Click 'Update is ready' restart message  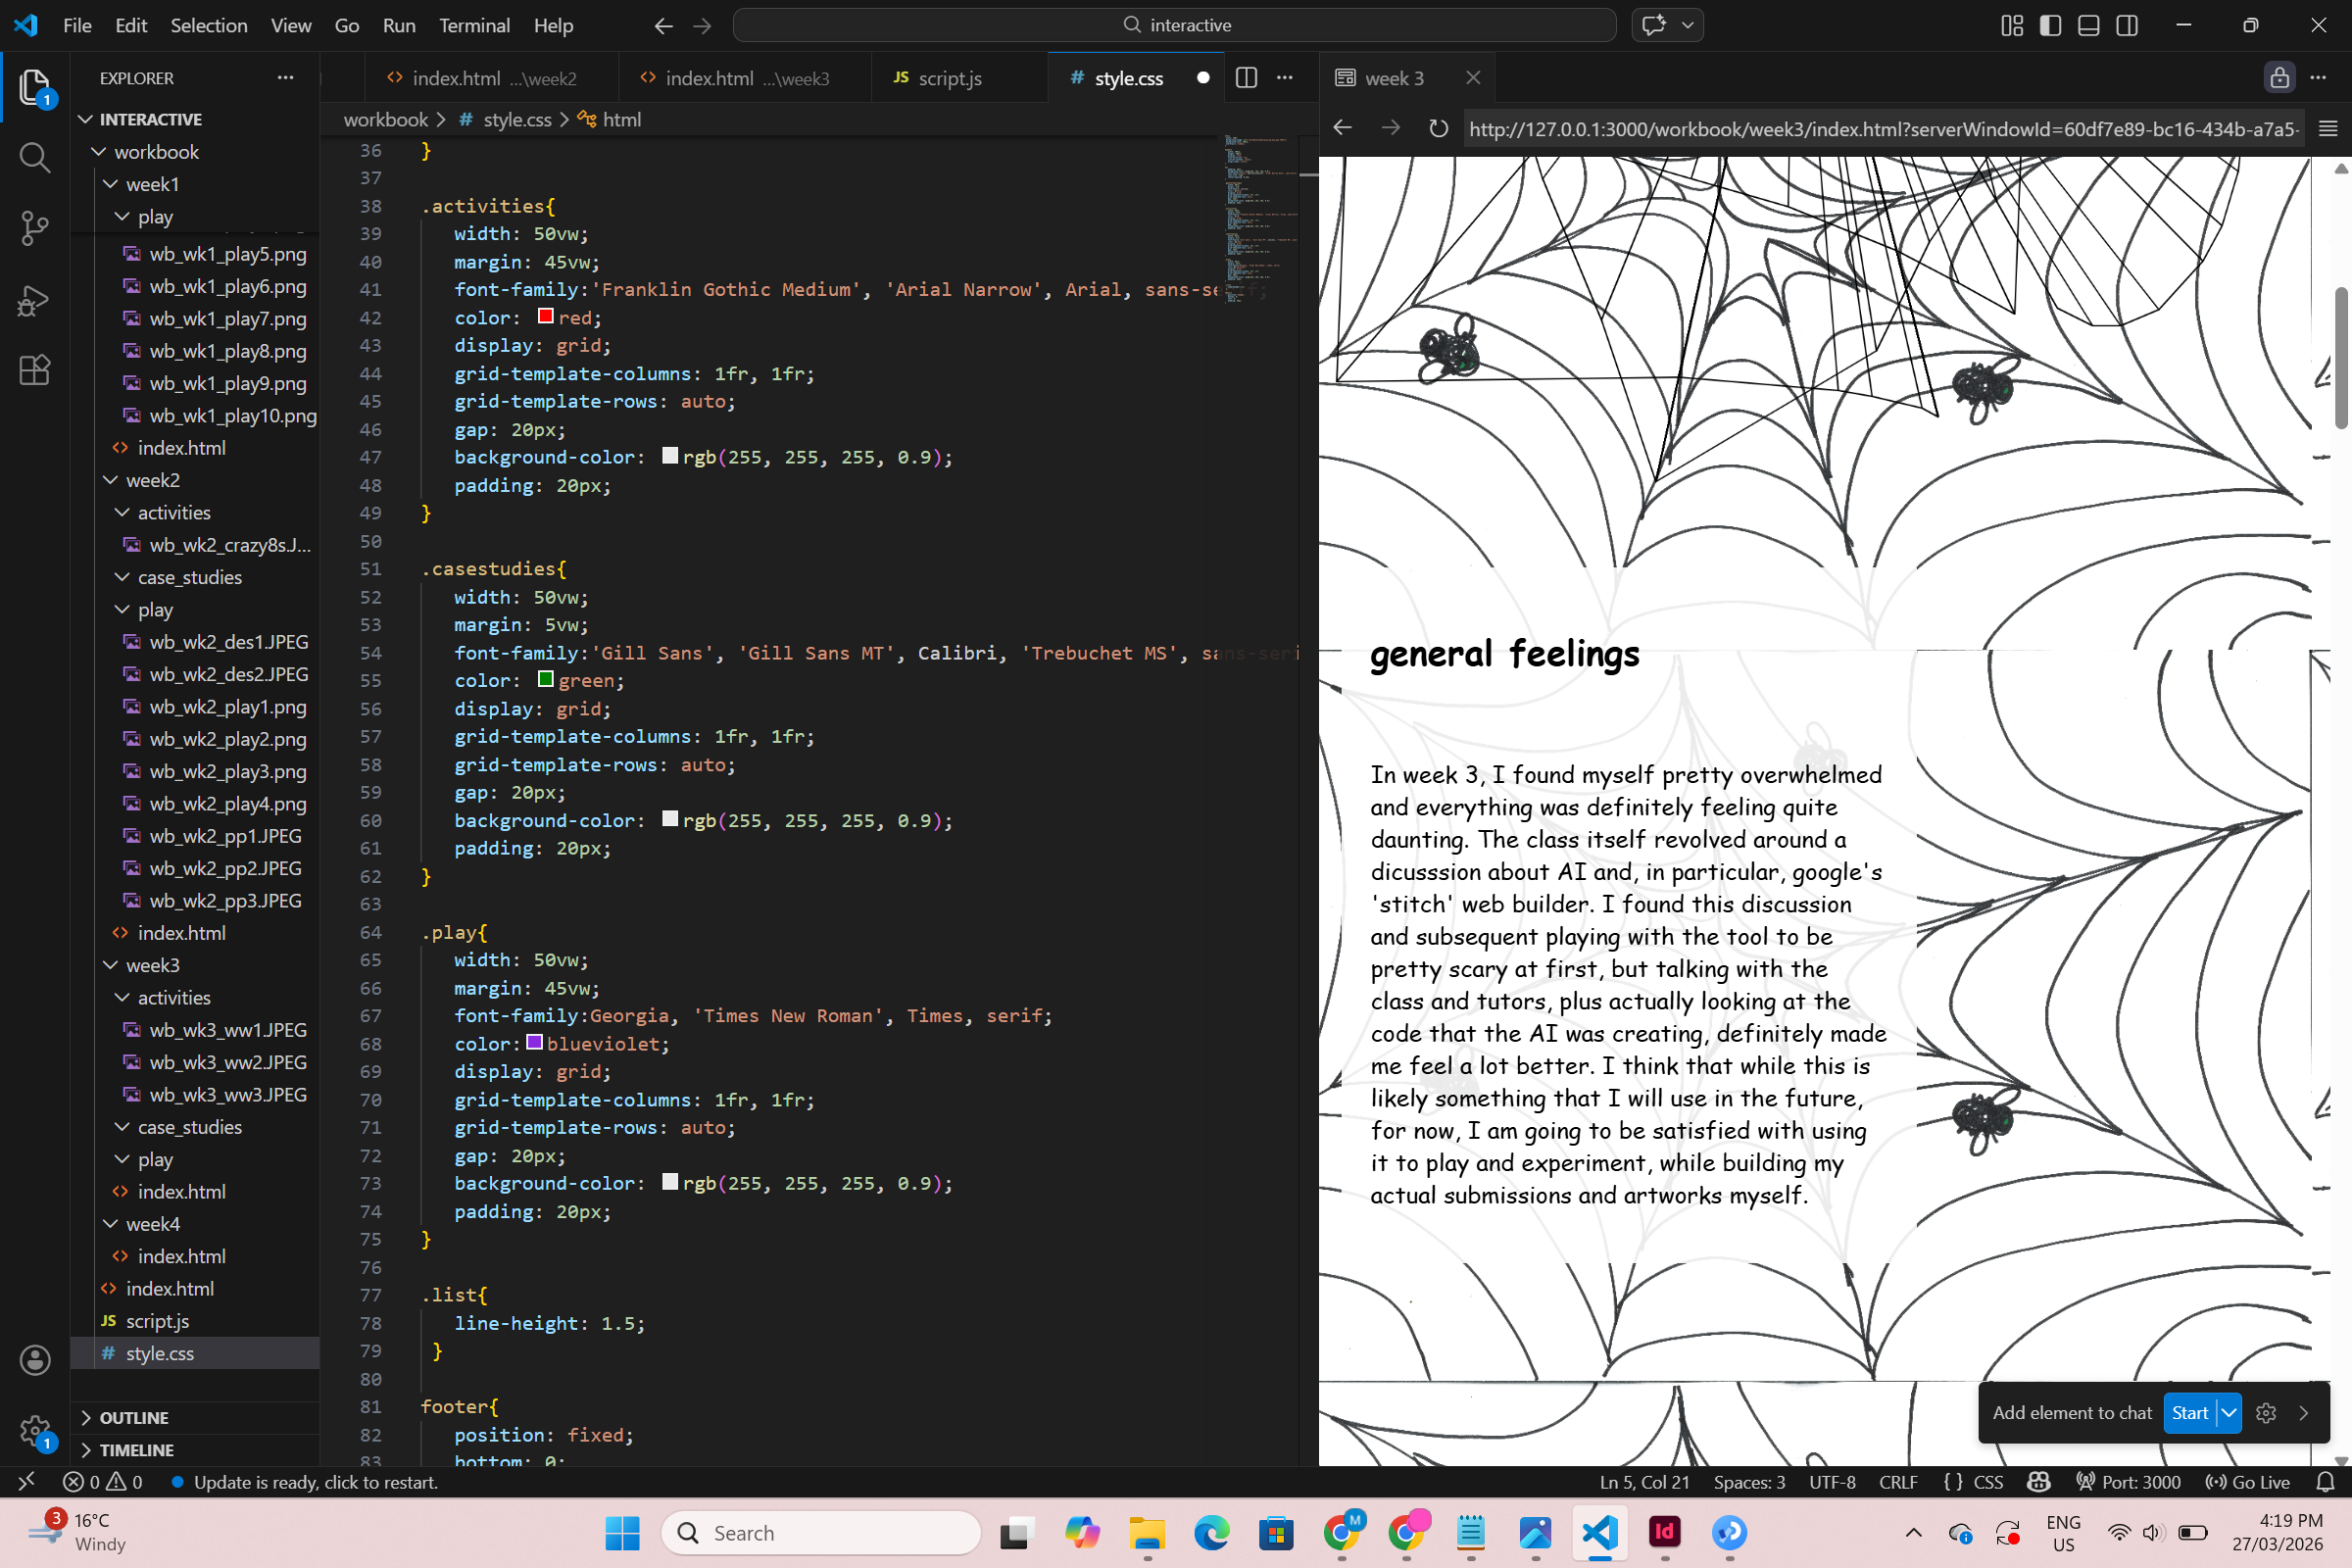click(x=316, y=1482)
